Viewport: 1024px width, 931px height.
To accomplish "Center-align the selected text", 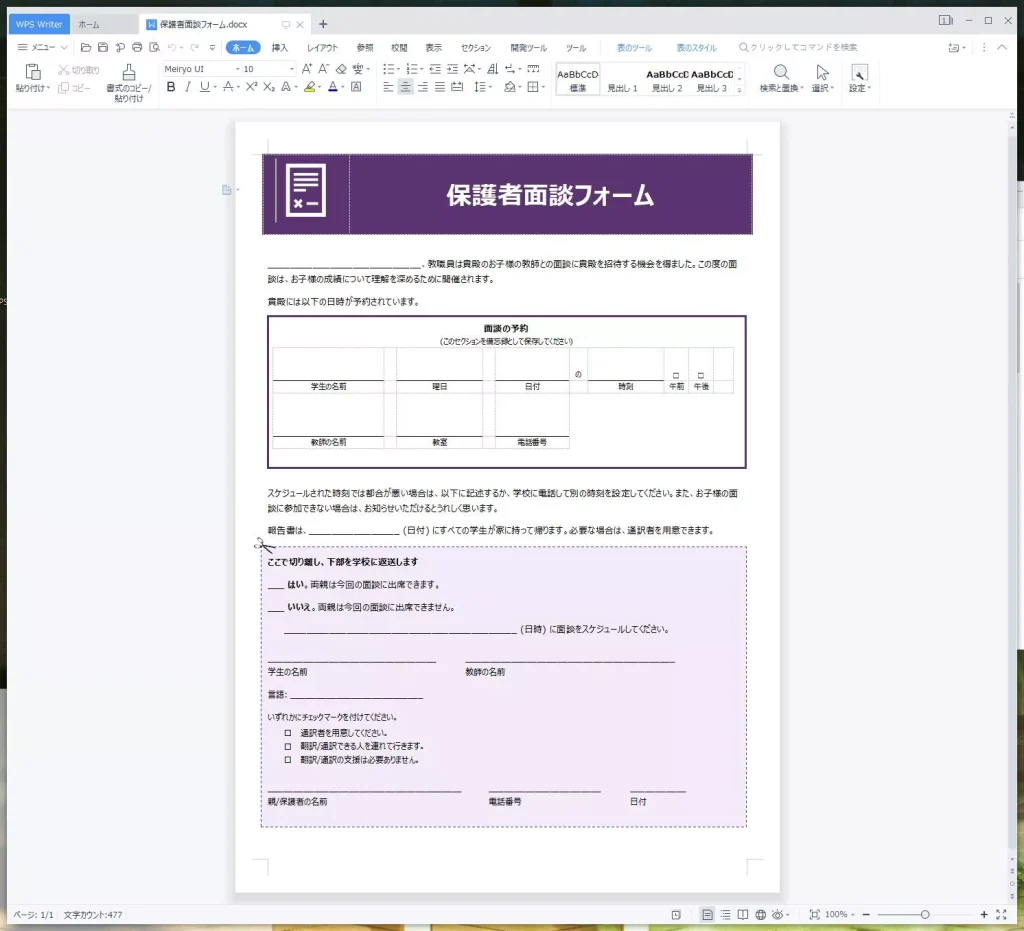I will point(405,88).
